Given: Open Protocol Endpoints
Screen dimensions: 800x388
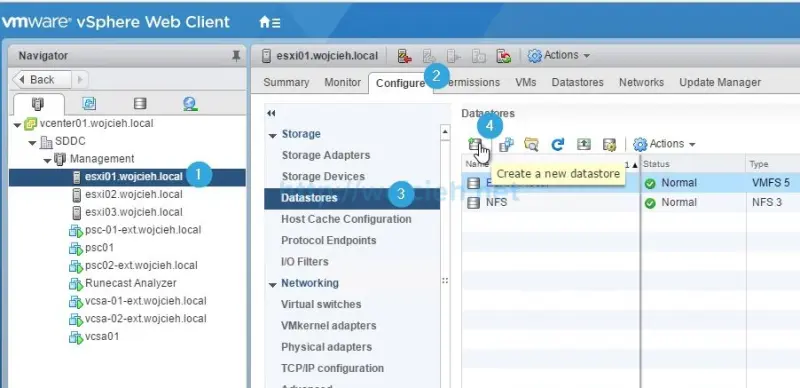Looking at the screenshot, I should tap(329, 240).
